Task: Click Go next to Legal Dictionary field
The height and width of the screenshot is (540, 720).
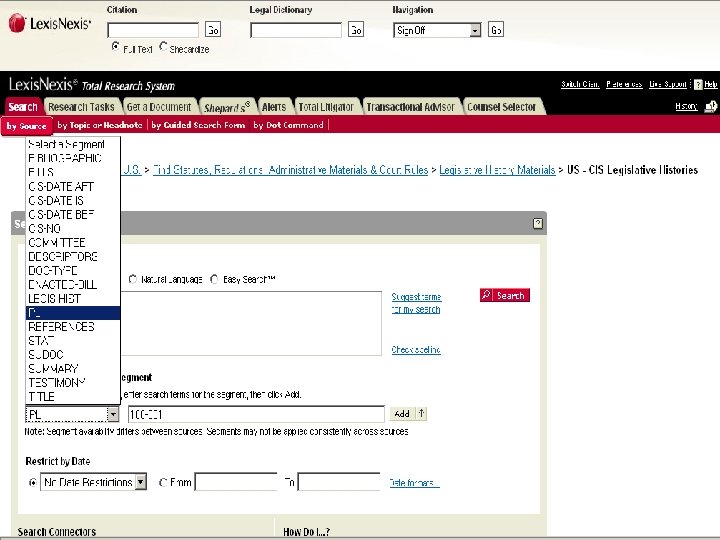Action: pyautogui.click(x=356, y=30)
